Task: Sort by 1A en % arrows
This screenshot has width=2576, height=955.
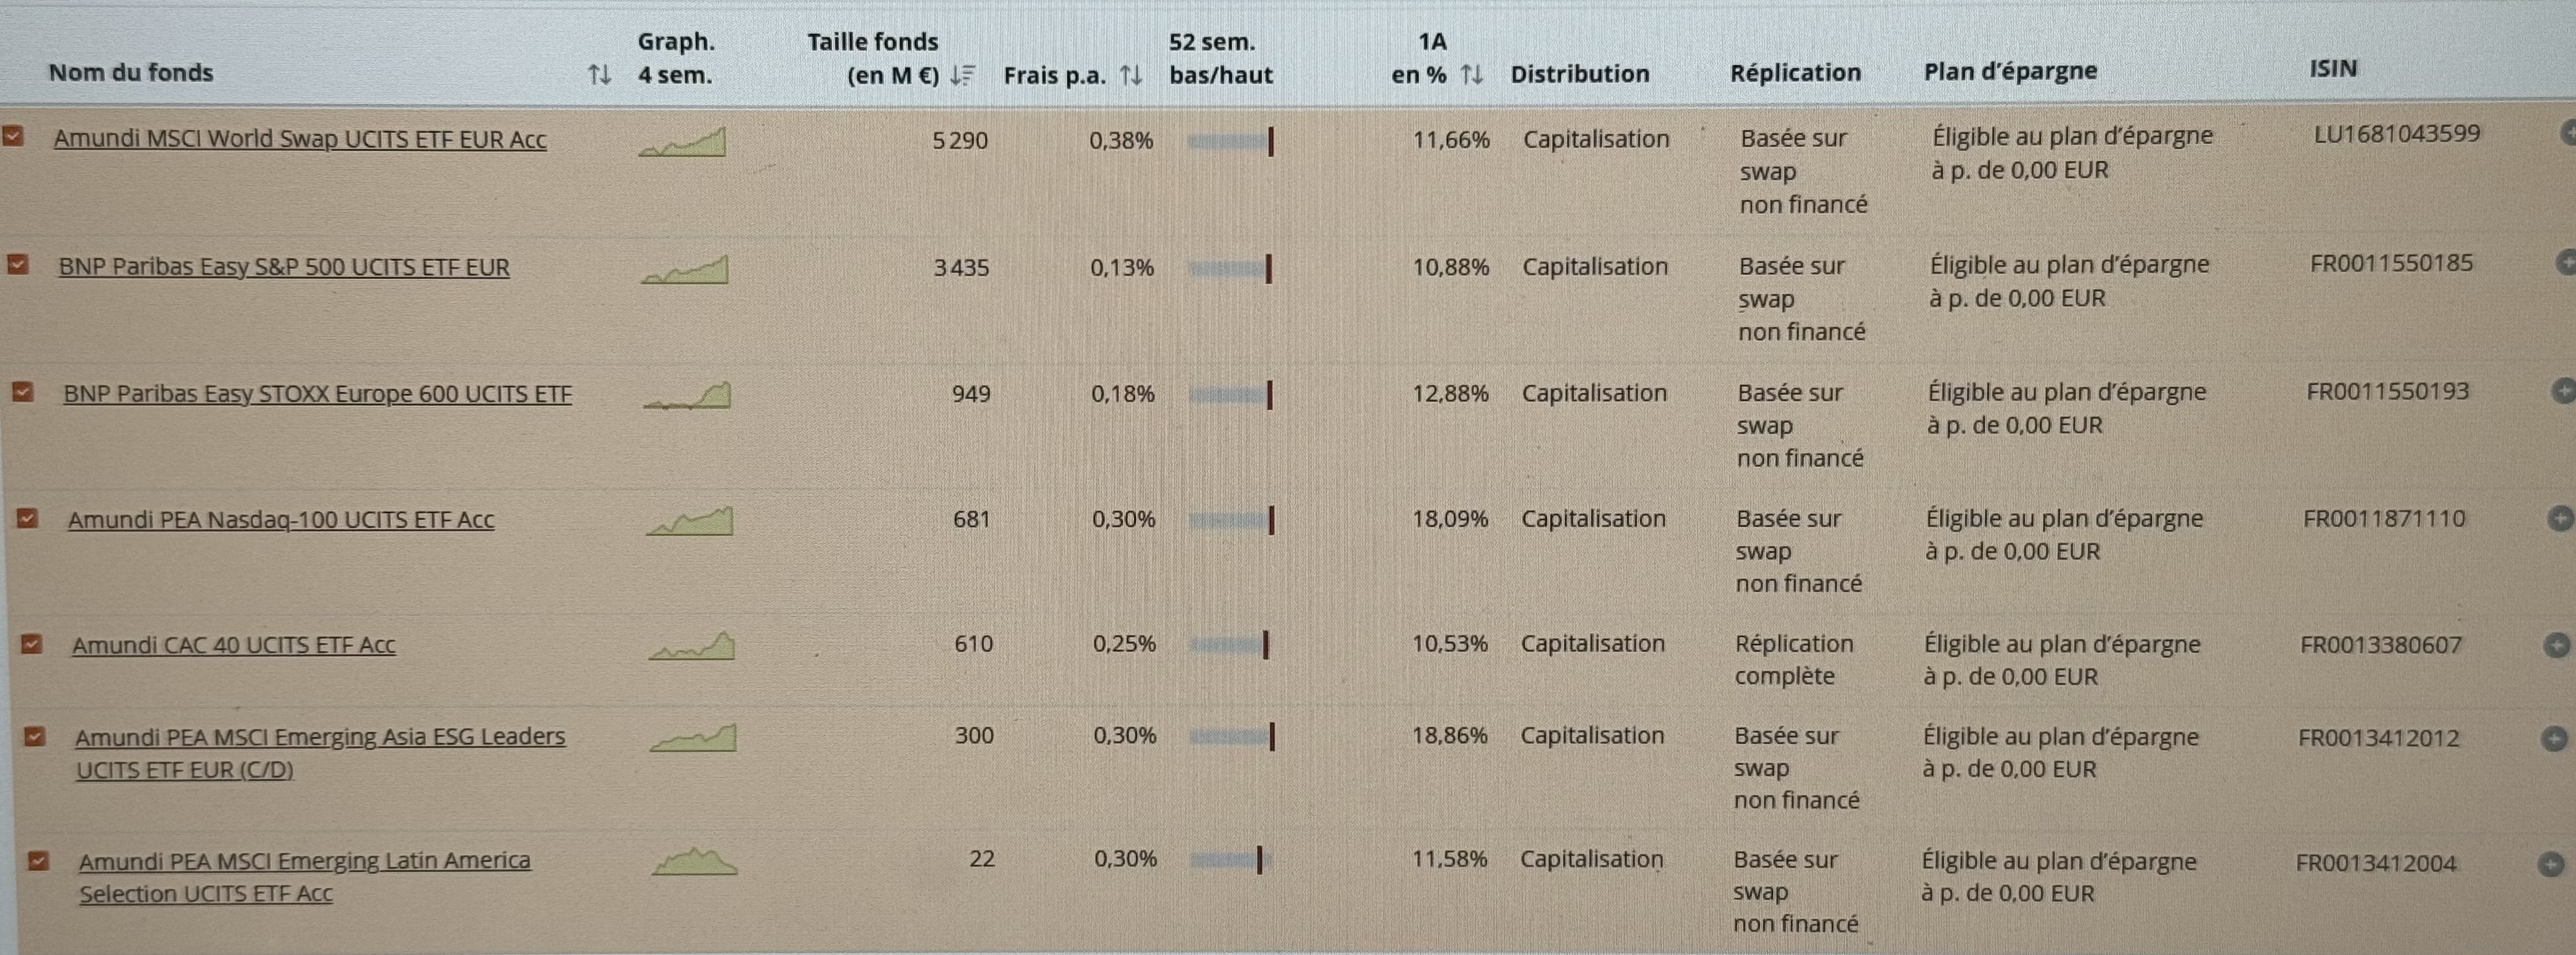Action: click(x=1472, y=75)
